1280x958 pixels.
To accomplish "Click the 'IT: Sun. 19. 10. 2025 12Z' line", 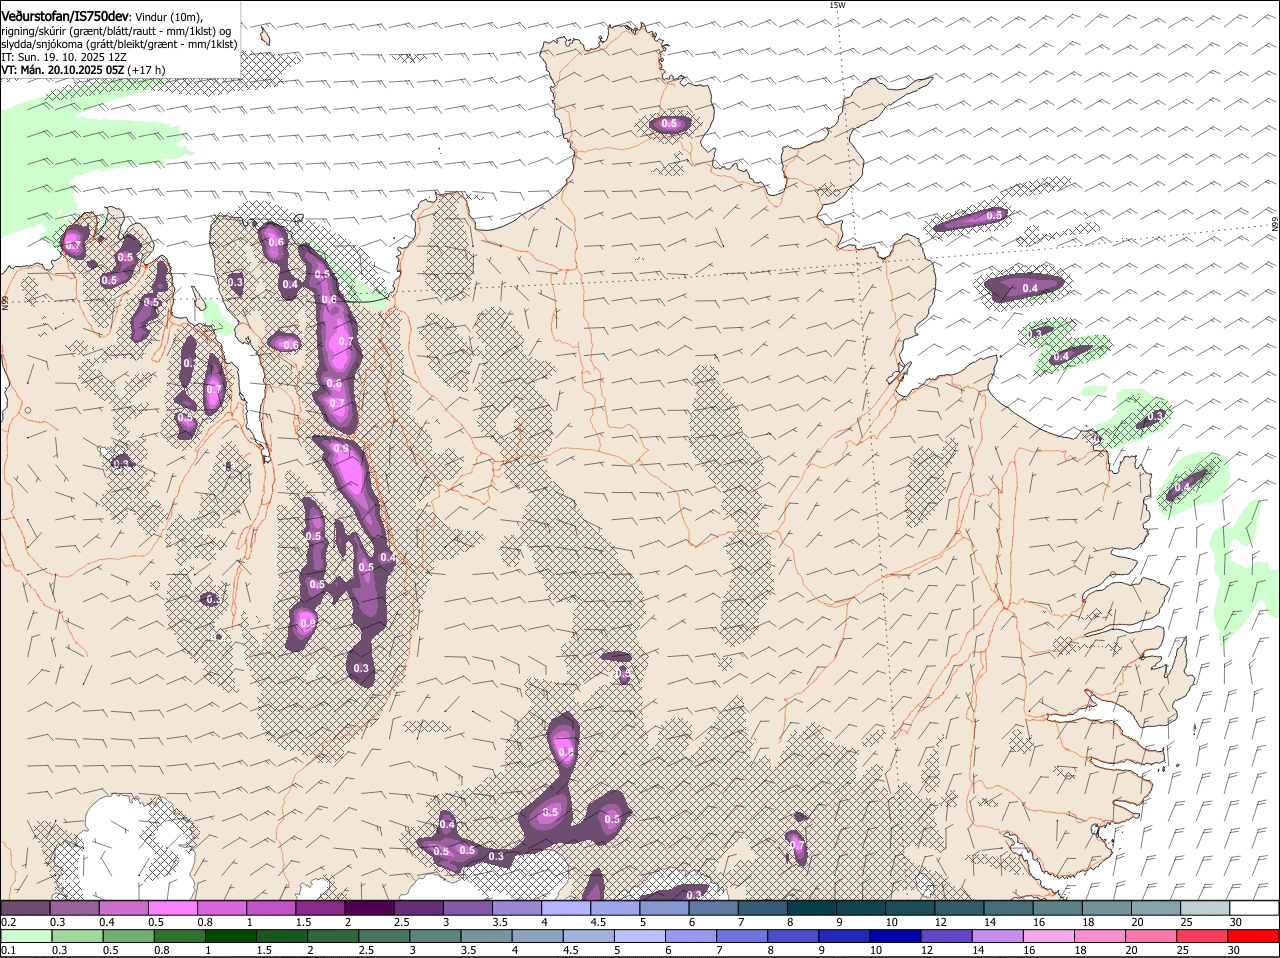I will pos(64,57).
